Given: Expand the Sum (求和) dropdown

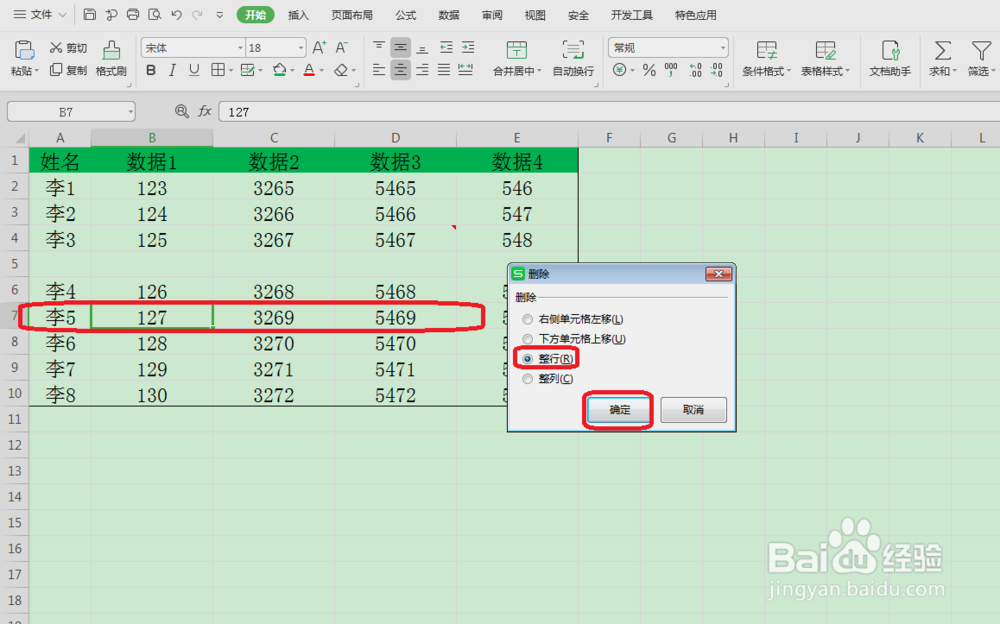Looking at the screenshot, I should [954, 71].
